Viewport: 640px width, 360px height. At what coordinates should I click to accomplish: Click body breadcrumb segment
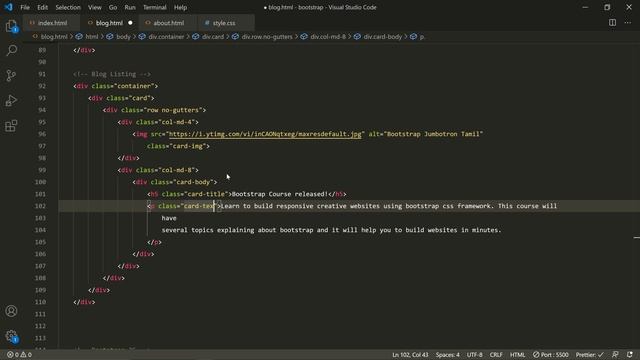pyautogui.click(x=123, y=37)
